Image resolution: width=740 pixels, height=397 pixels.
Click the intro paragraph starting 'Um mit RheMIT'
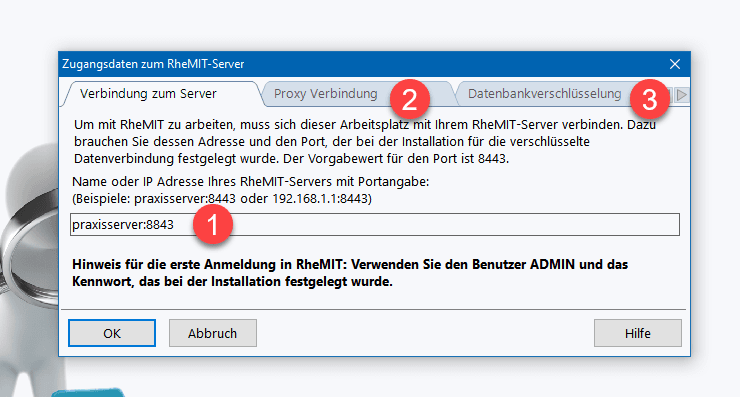(364, 142)
